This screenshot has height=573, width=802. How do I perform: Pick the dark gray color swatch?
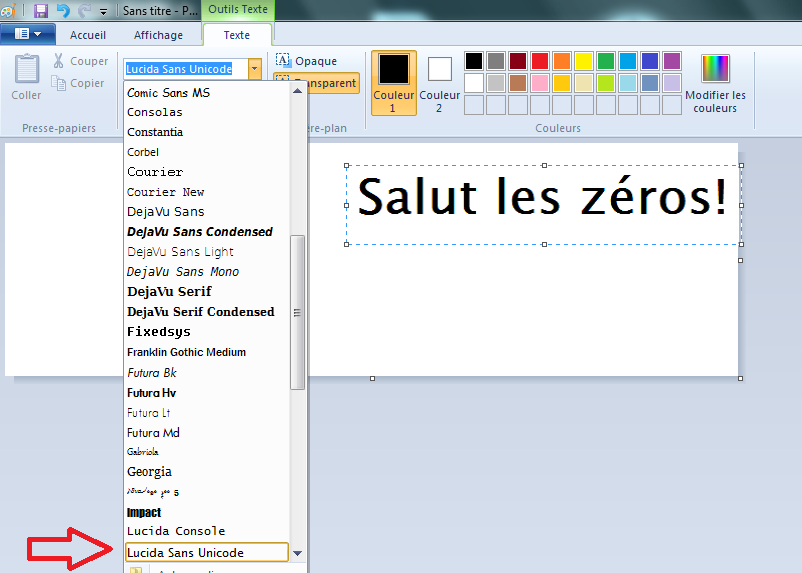click(x=496, y=61)
